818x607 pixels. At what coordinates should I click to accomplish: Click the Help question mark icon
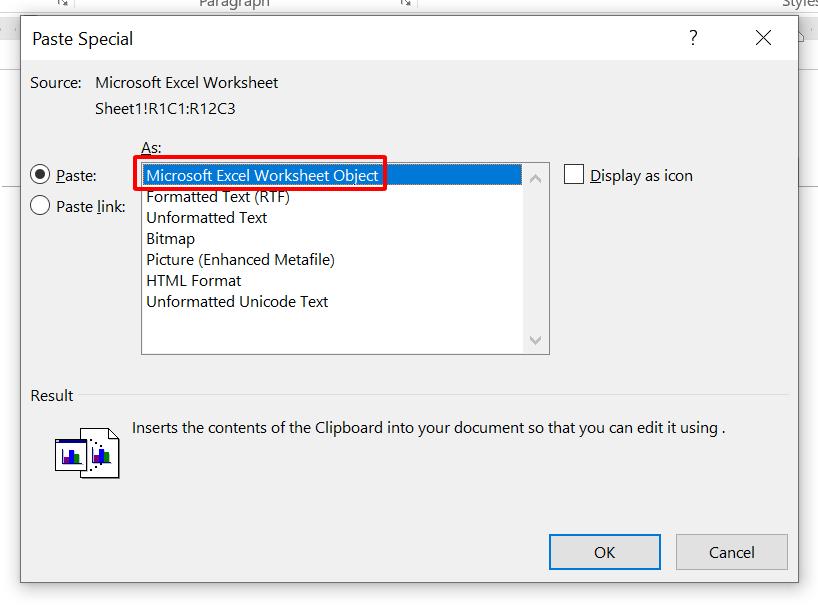[x=692, y=38]
